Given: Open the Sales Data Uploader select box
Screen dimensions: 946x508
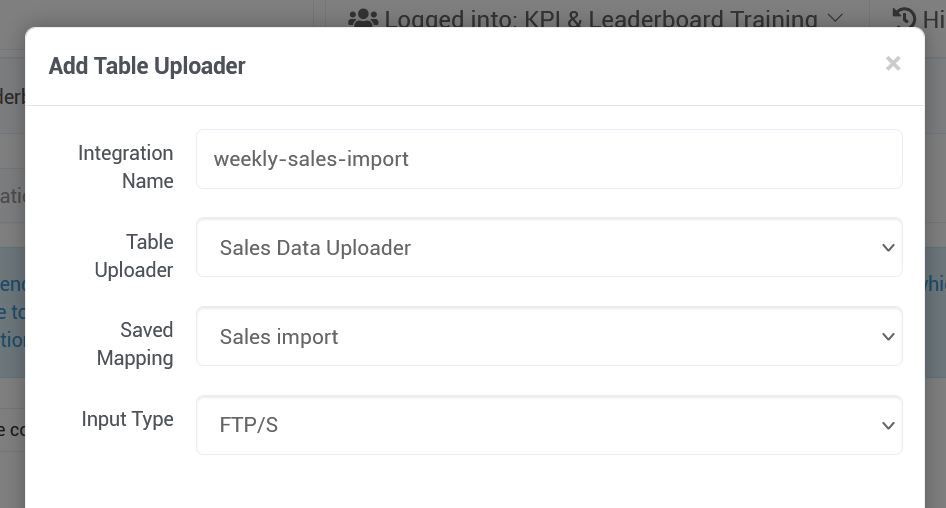Looking at the screenshot, I should click(x=549, y=248).
